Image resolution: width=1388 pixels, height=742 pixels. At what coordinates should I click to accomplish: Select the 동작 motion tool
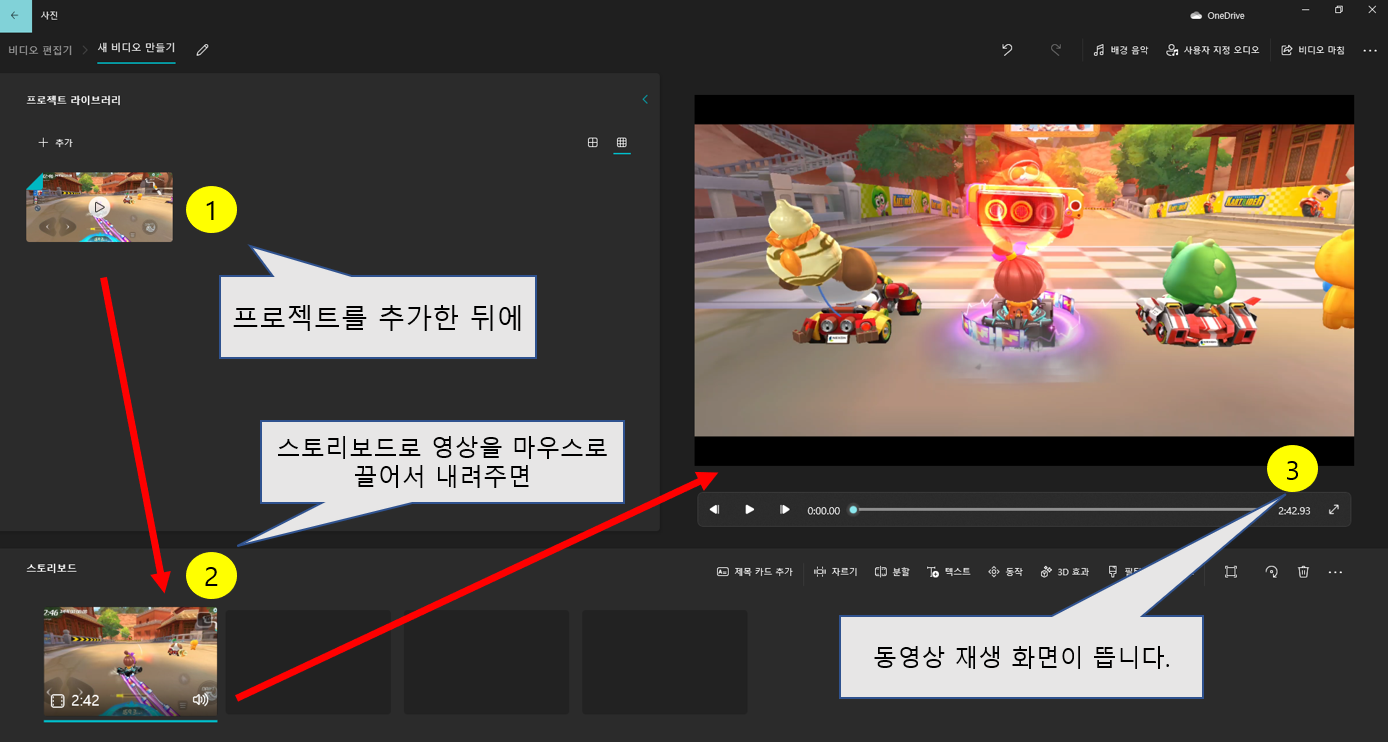(x=1005, y=572)
